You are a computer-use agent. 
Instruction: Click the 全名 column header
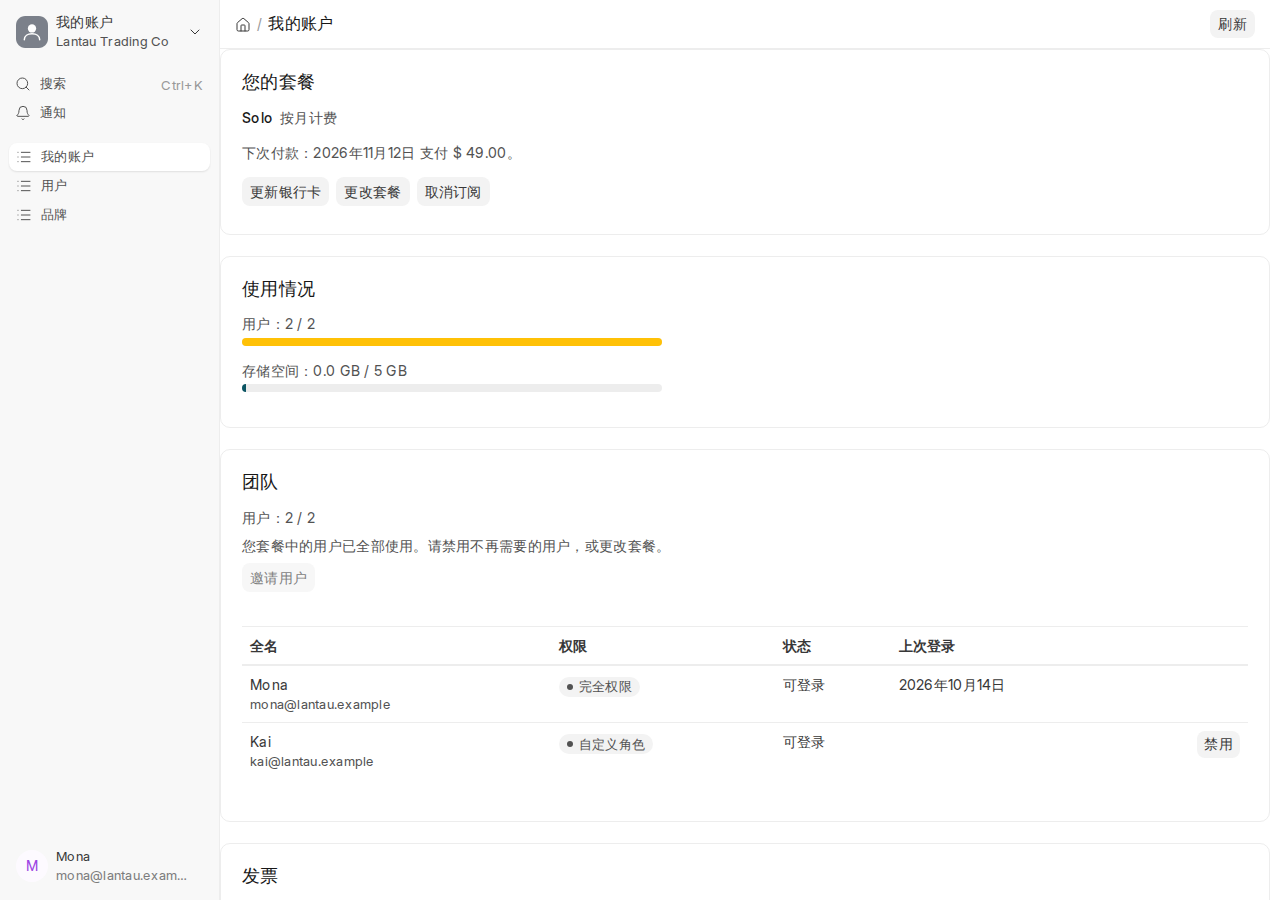264,647
